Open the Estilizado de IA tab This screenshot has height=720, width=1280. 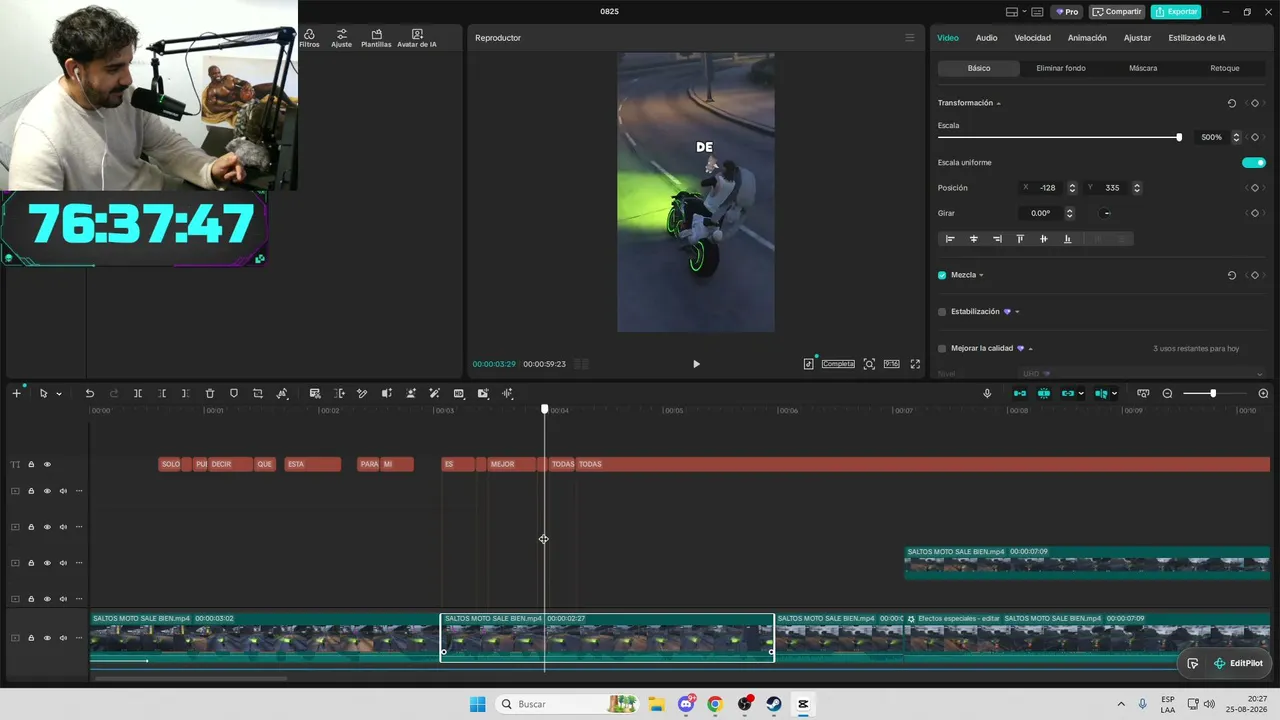tap(1197, 38)
